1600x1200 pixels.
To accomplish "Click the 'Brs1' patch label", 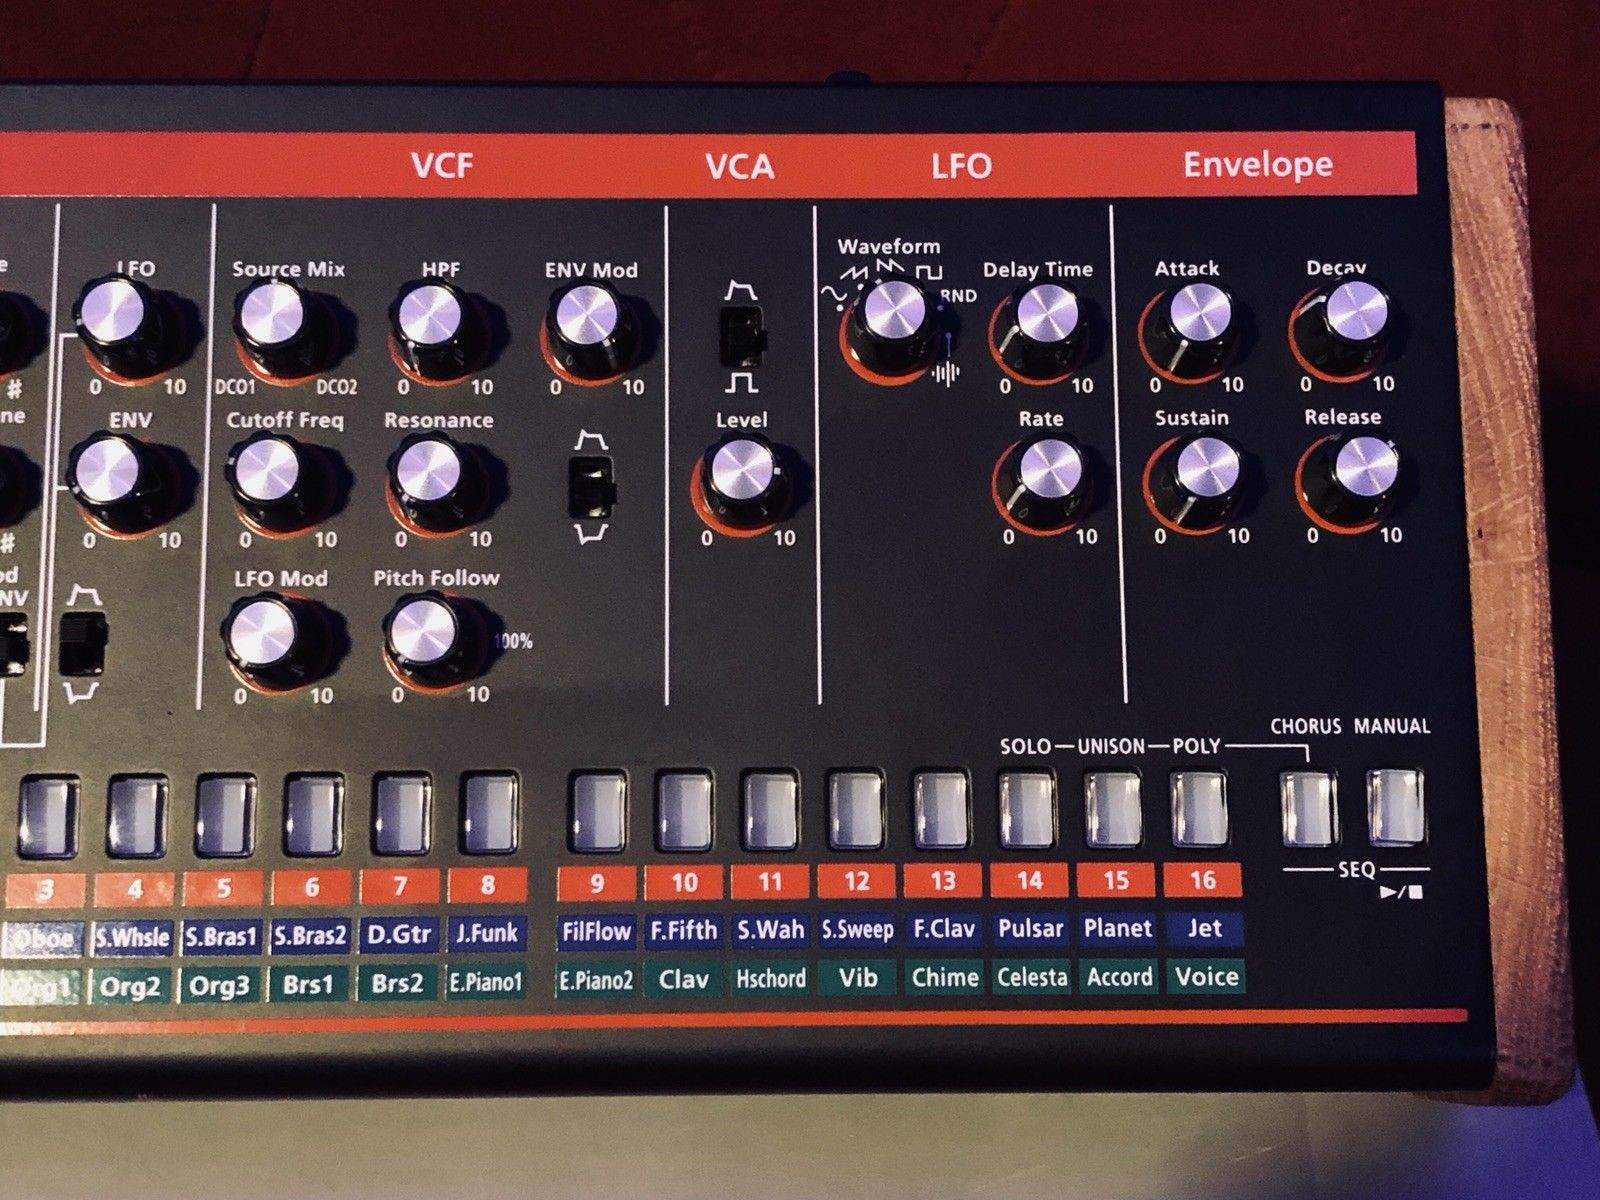I will tap(310, 985).
